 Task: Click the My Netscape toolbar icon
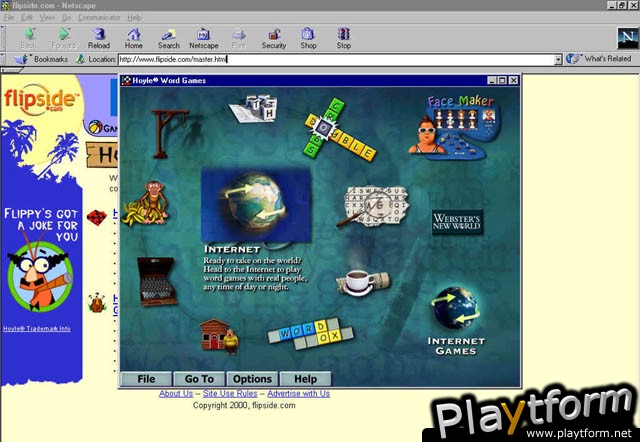pos(203,38)
